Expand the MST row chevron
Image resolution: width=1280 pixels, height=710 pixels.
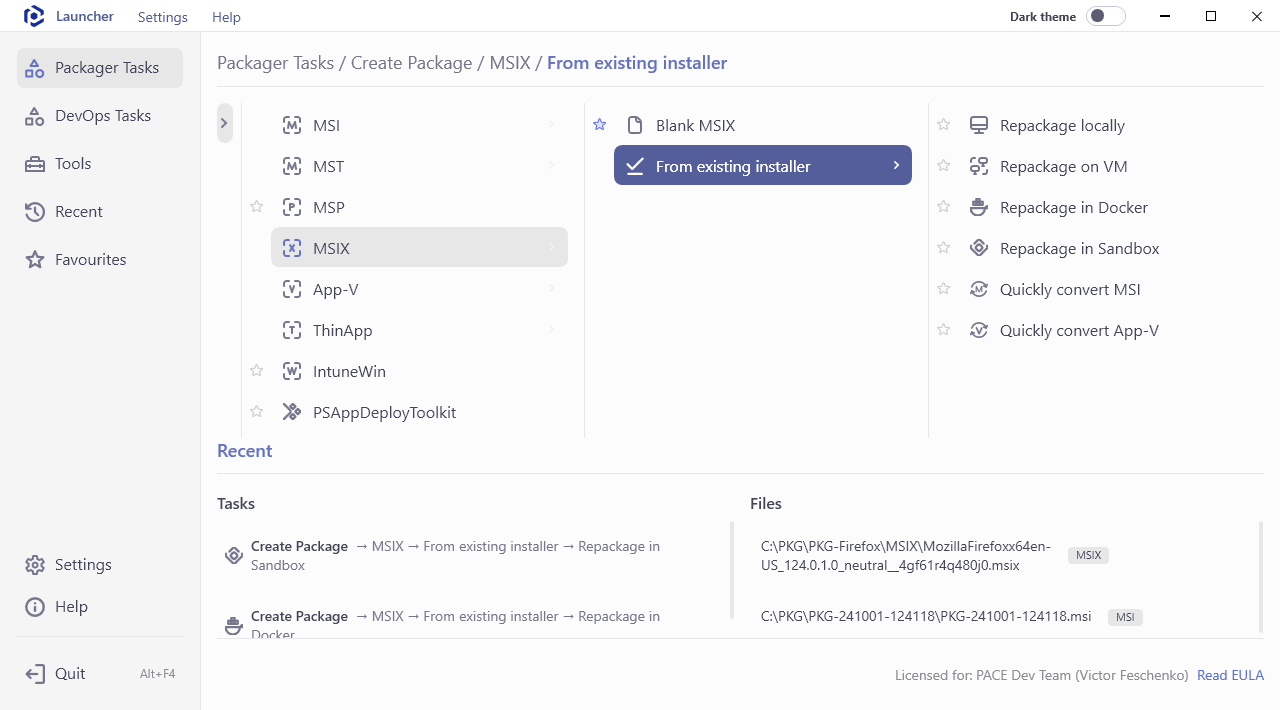coord(552,166)
